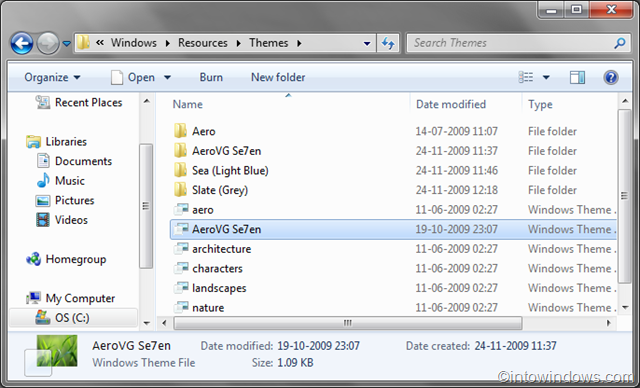640x388 pixels.
Task: Click the file list vertical scroll down arrow
Action: 625,307
